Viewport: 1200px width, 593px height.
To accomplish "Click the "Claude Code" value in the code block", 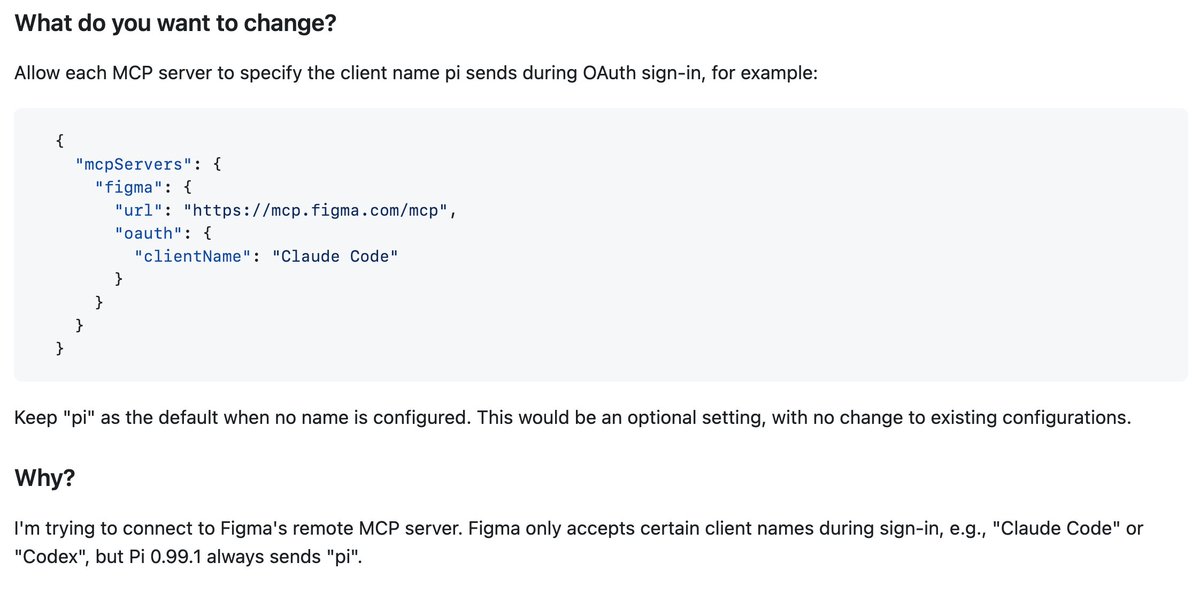I will click(335, 256).
